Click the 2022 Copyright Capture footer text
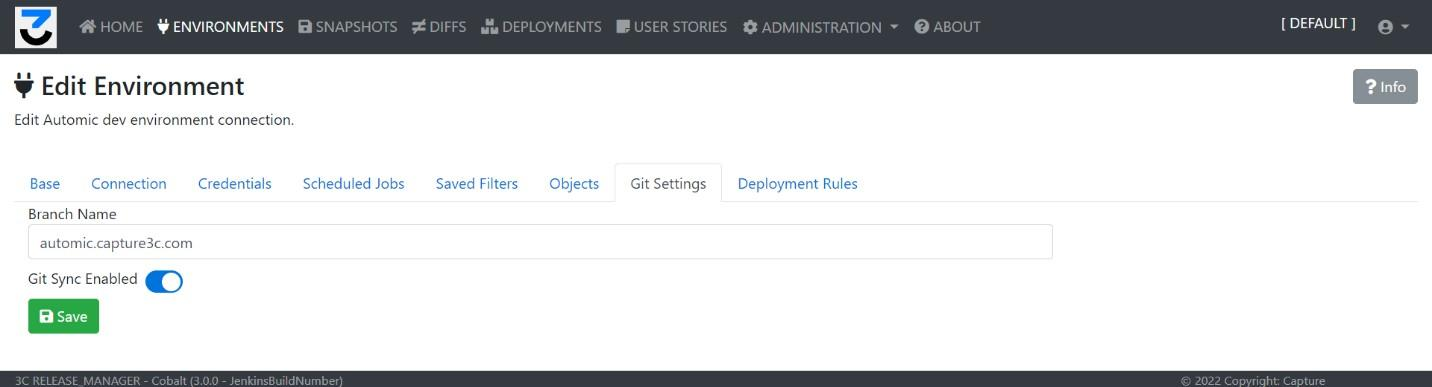The height and width of the screenshot is (387, 1432). [1252, 380]
